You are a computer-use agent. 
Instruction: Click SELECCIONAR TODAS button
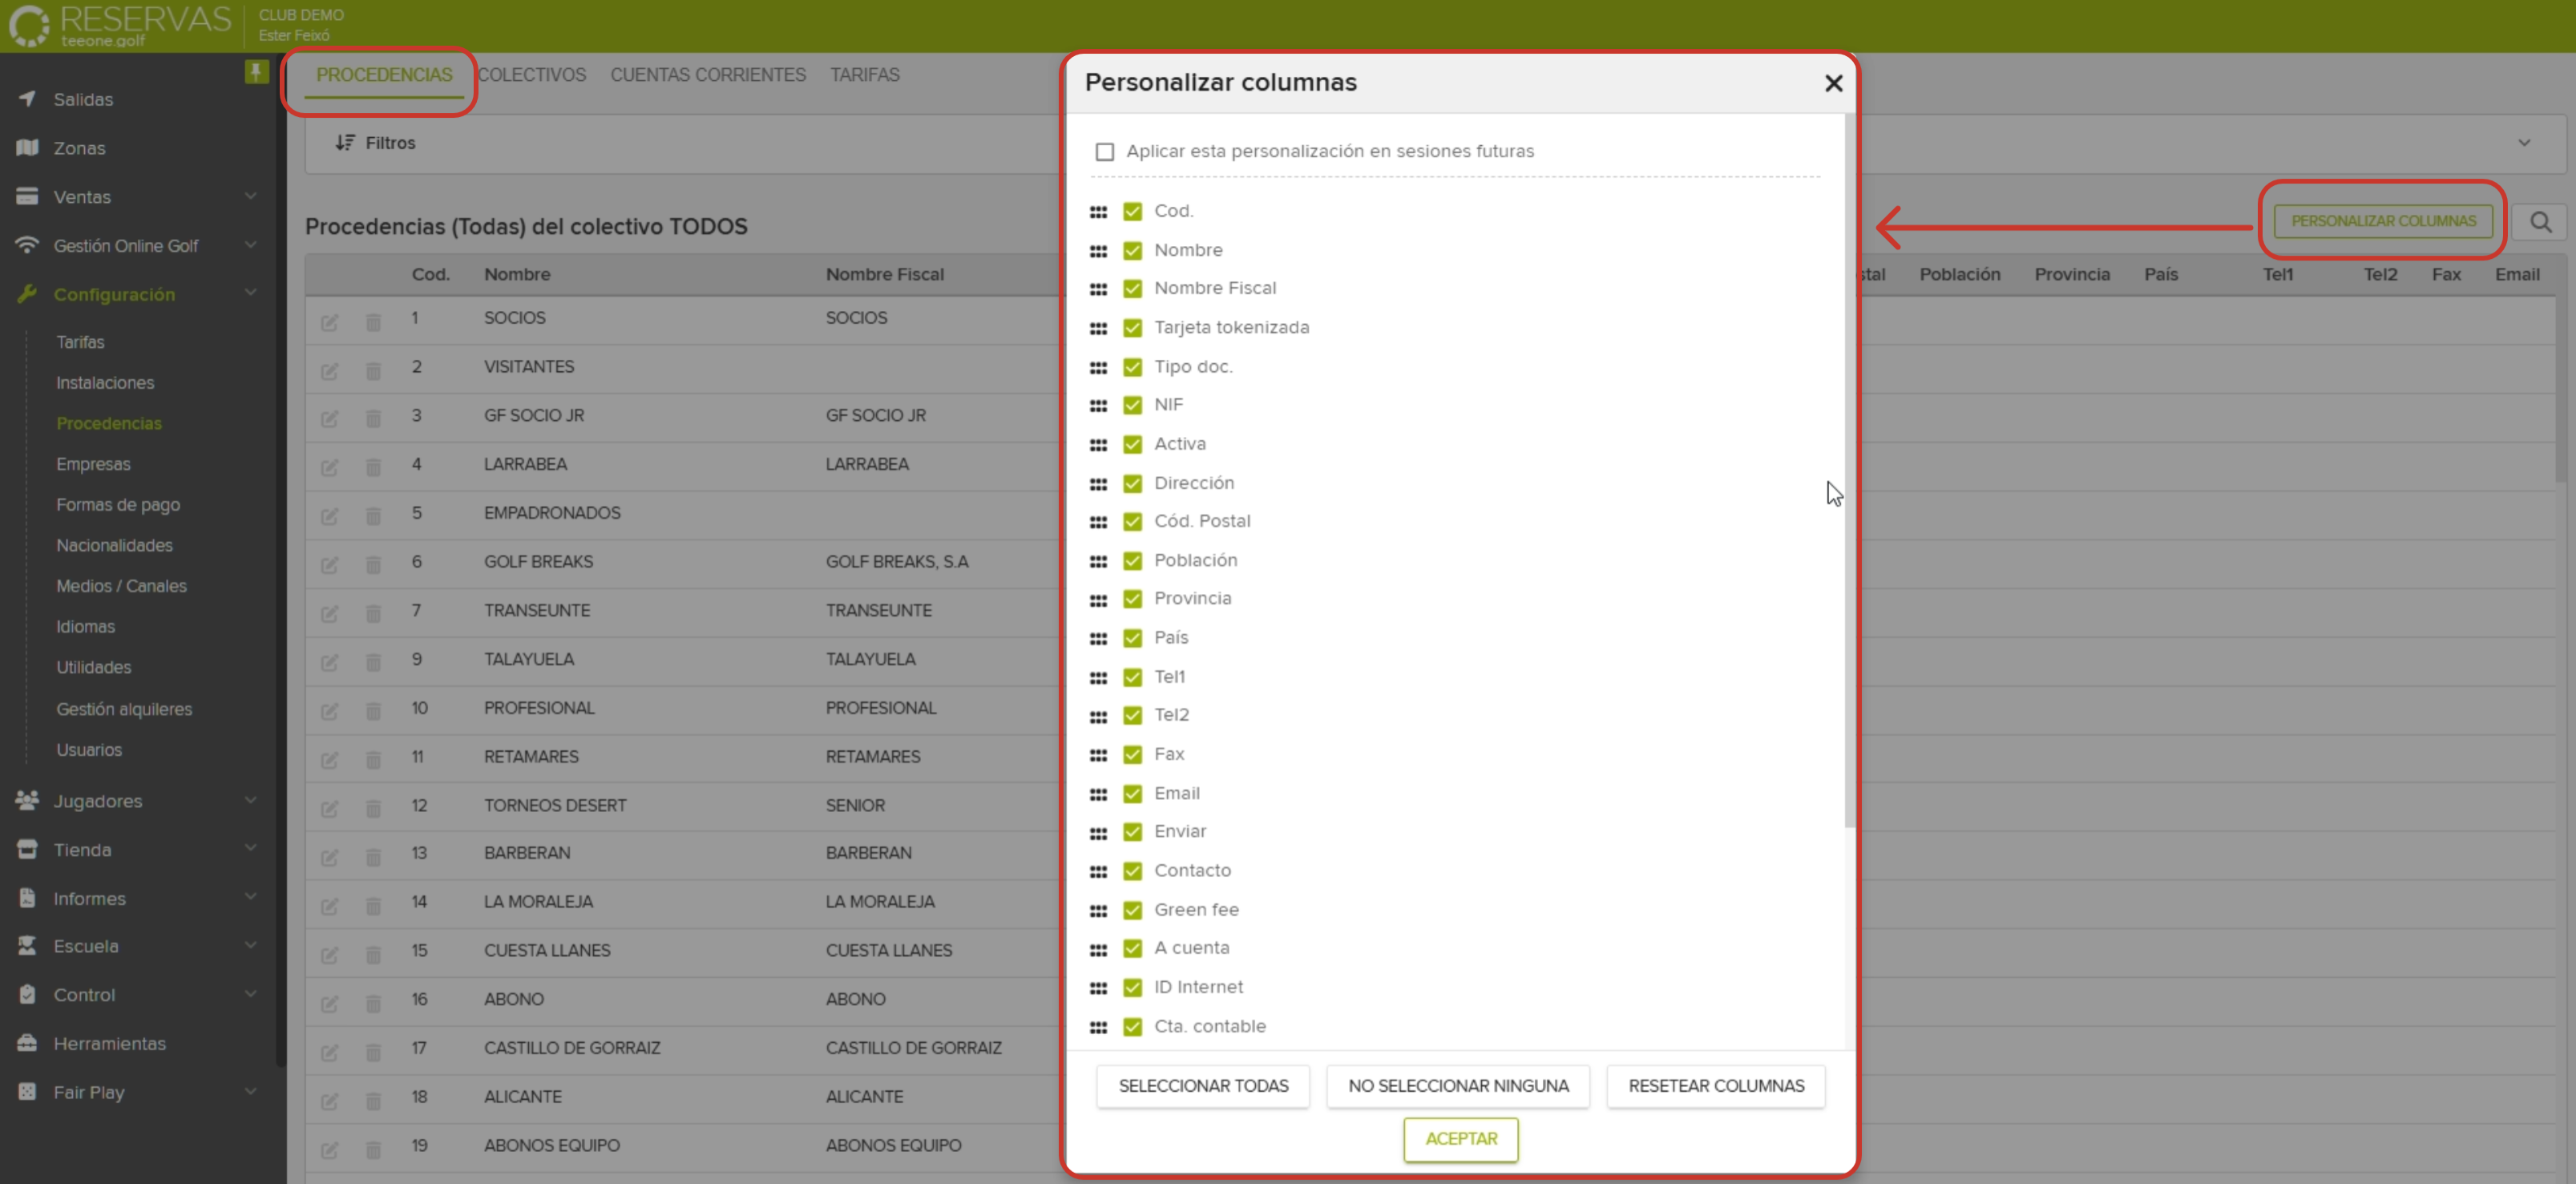[1203, 1086]
